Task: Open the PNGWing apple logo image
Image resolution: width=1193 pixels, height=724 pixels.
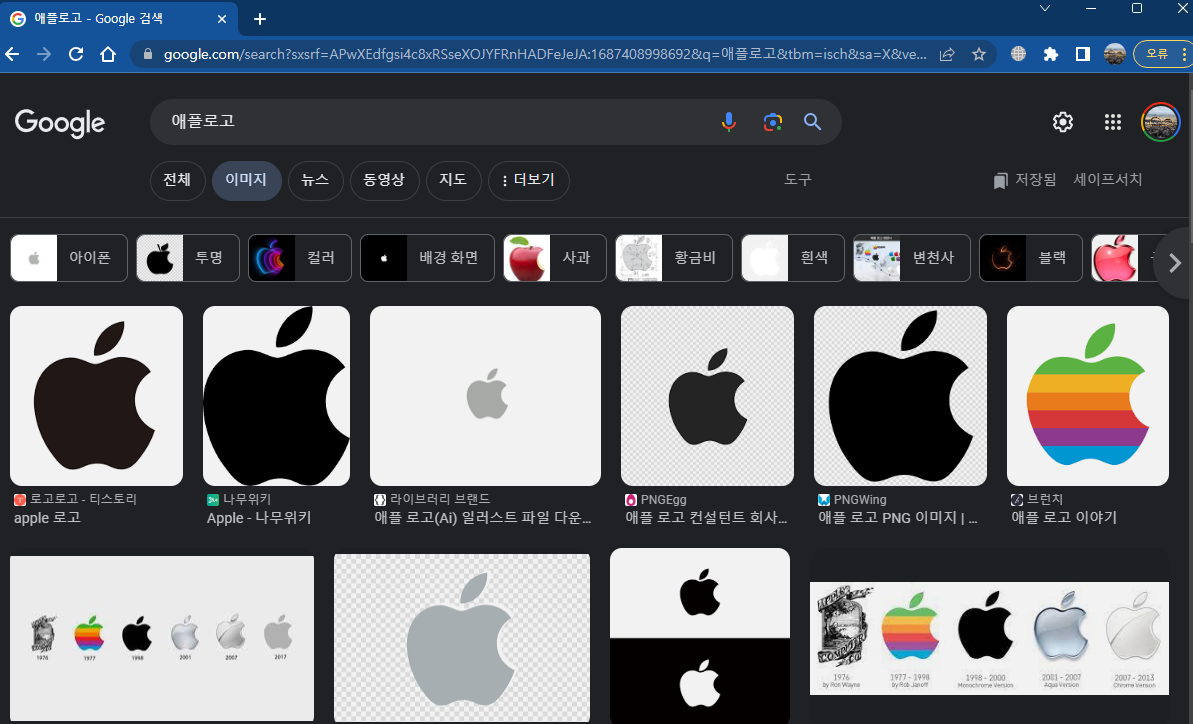Action: pyautogui.click(x=900, y=395)
